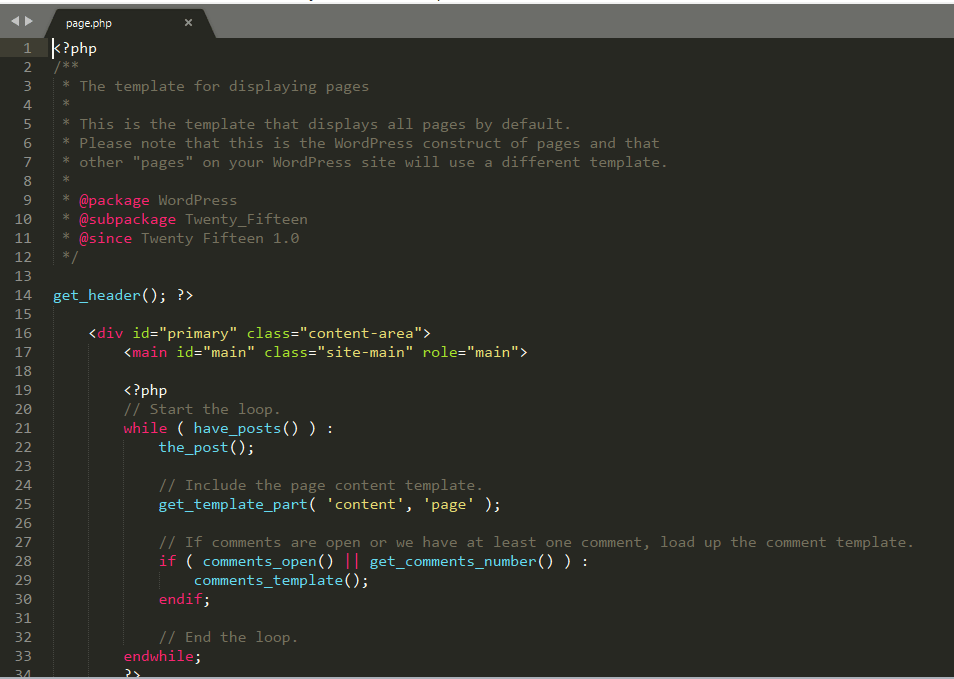The image size is (954, 679).
Task: Click the @package annotation
Action: pyautogui.click(x=114, y=200)
